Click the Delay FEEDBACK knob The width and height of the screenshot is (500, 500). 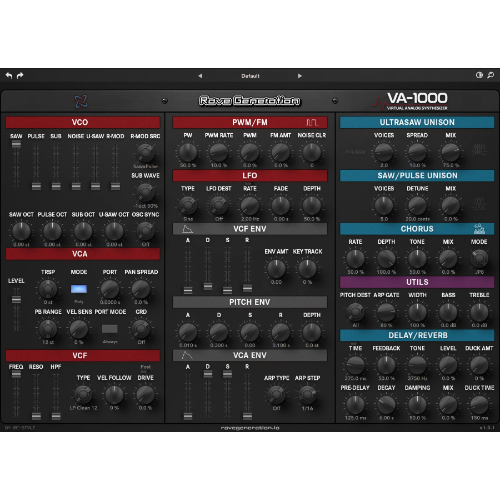386,365
